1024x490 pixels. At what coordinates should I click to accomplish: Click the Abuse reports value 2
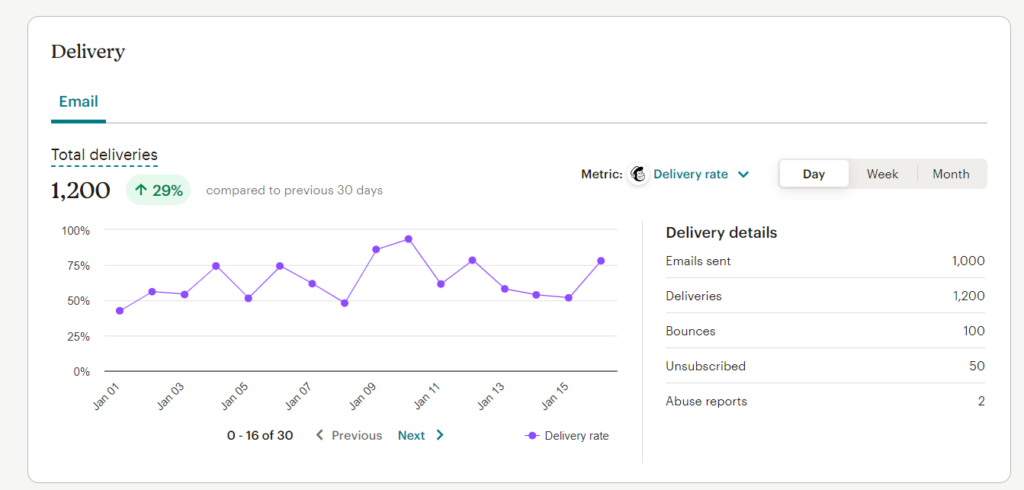pyautogui.click(x=981, y=401)
